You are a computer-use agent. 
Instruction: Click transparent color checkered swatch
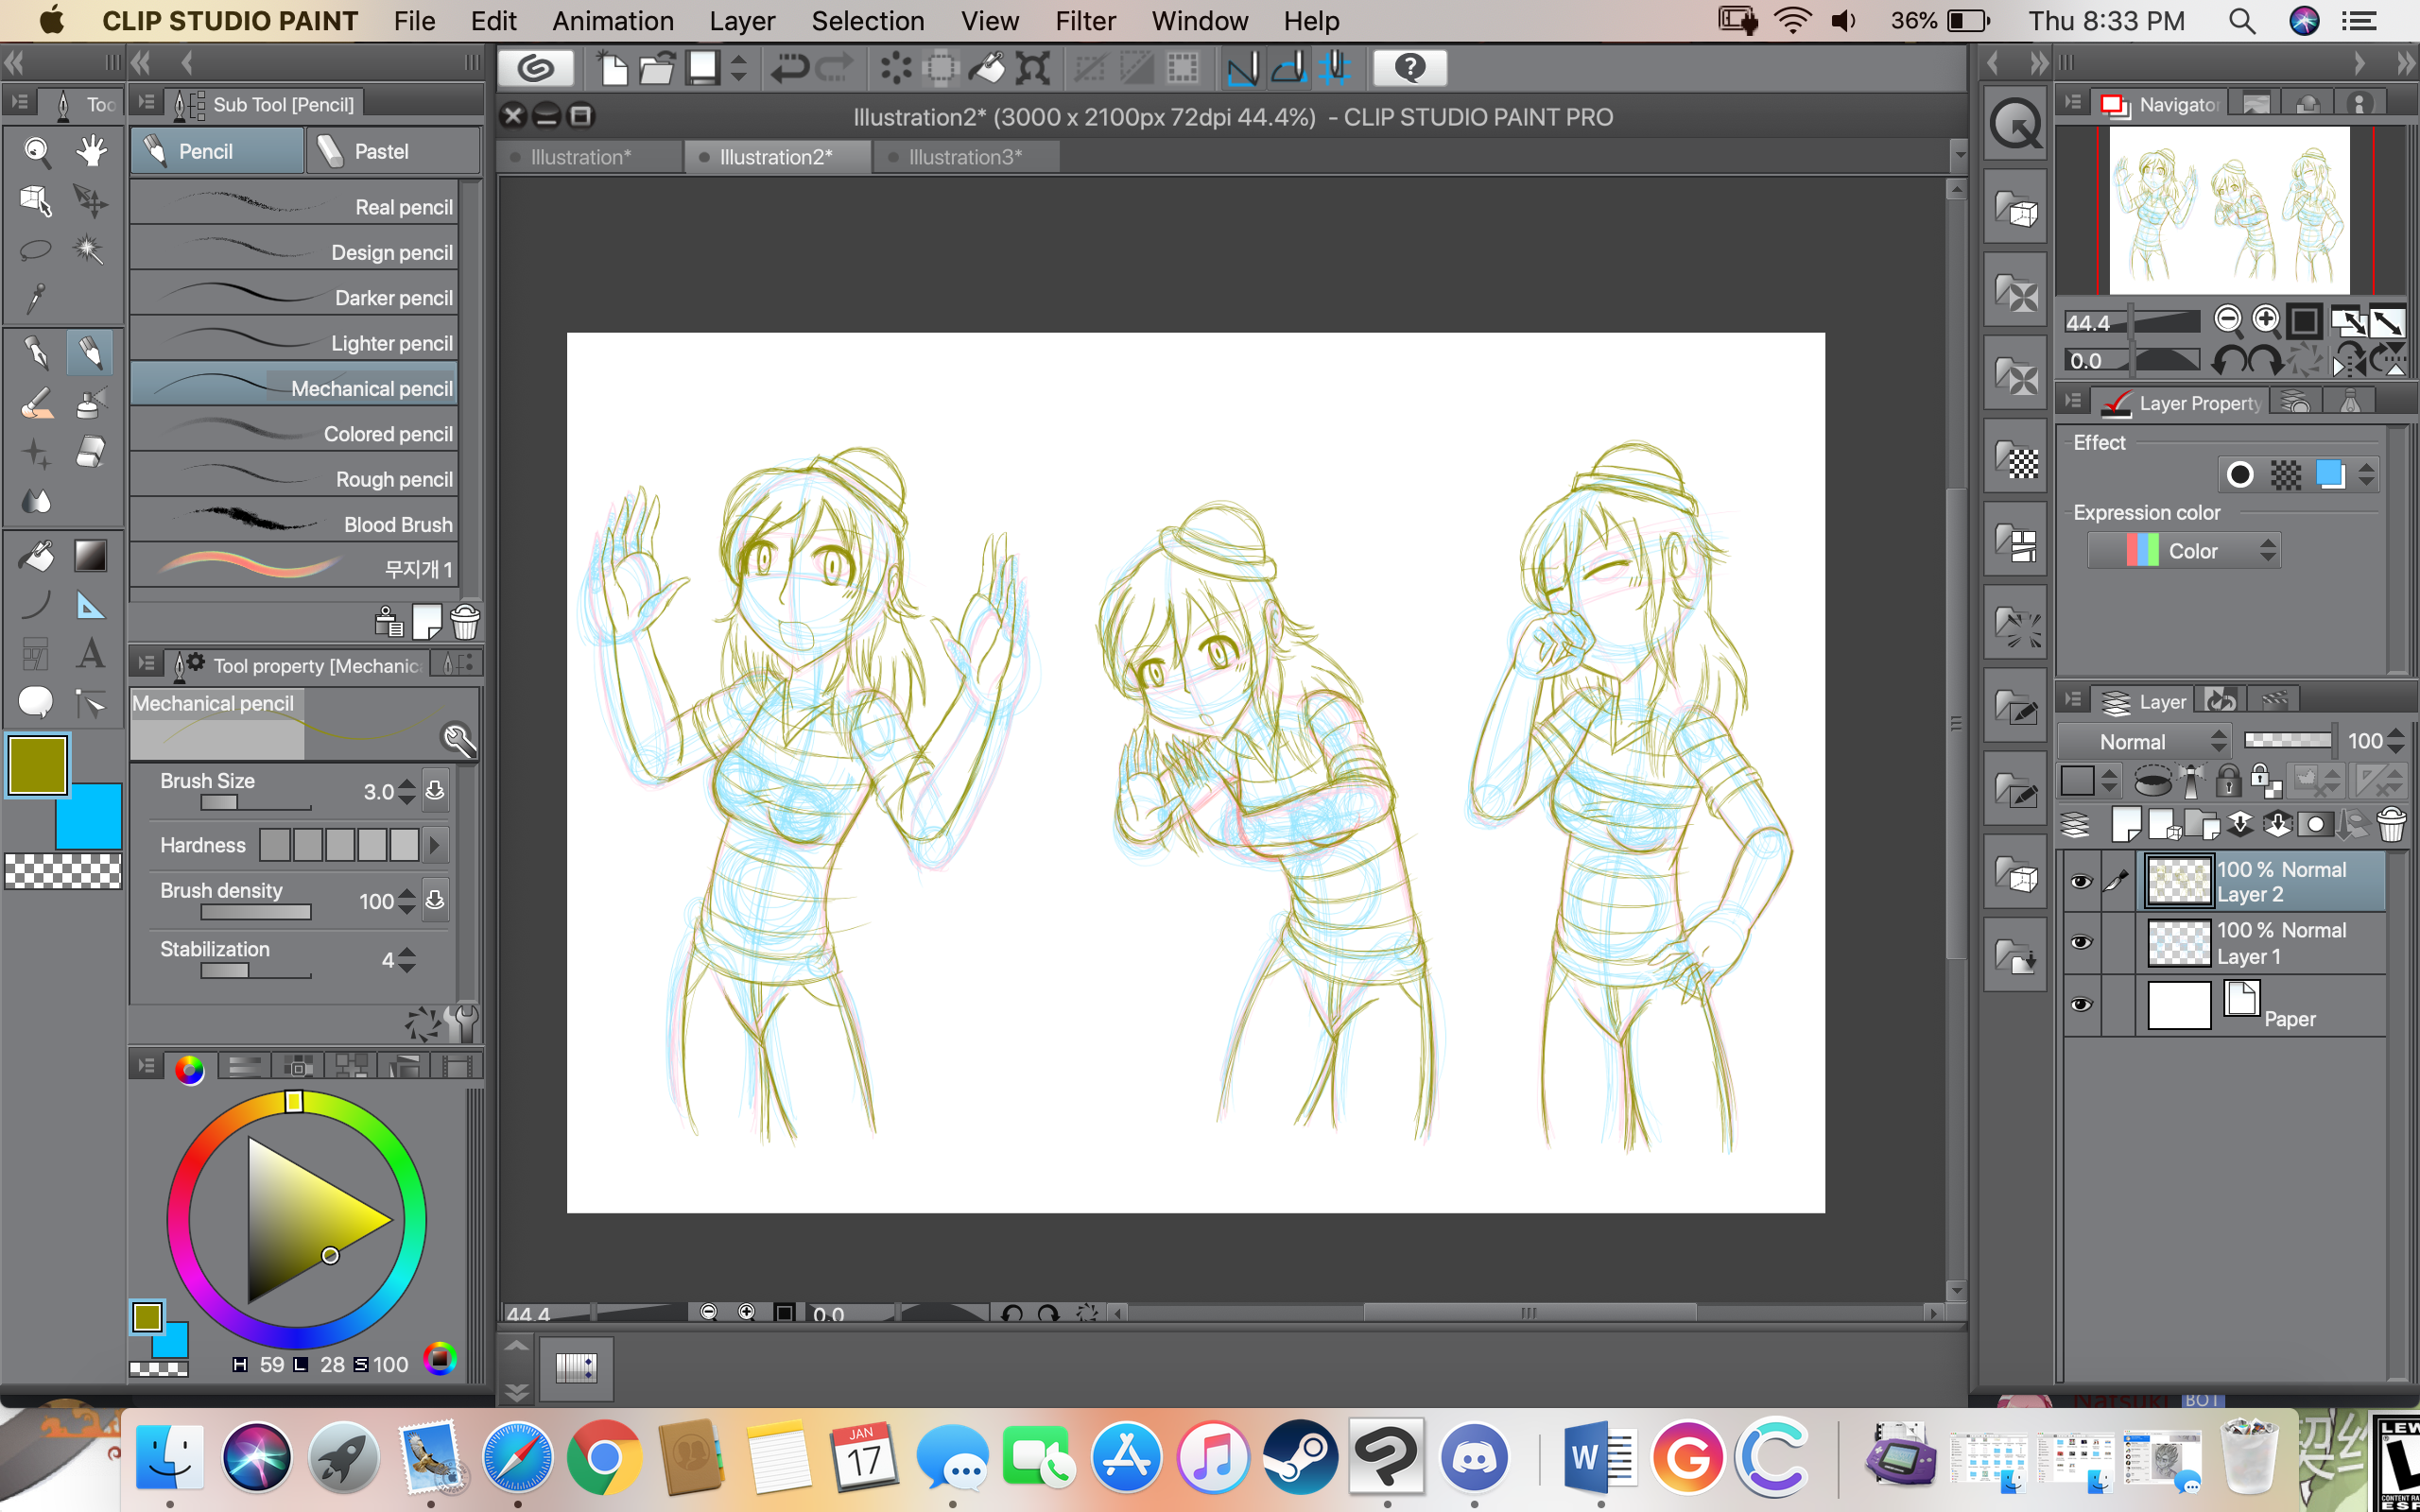63,871
